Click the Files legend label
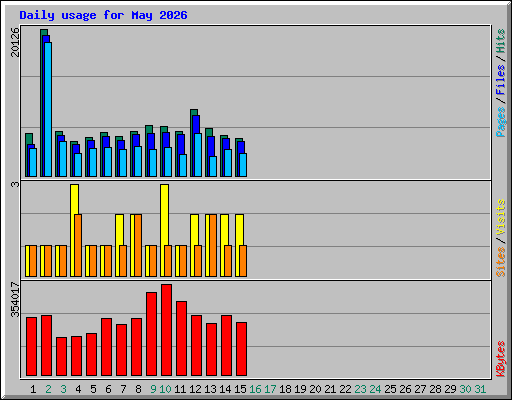 click(500, 79)
